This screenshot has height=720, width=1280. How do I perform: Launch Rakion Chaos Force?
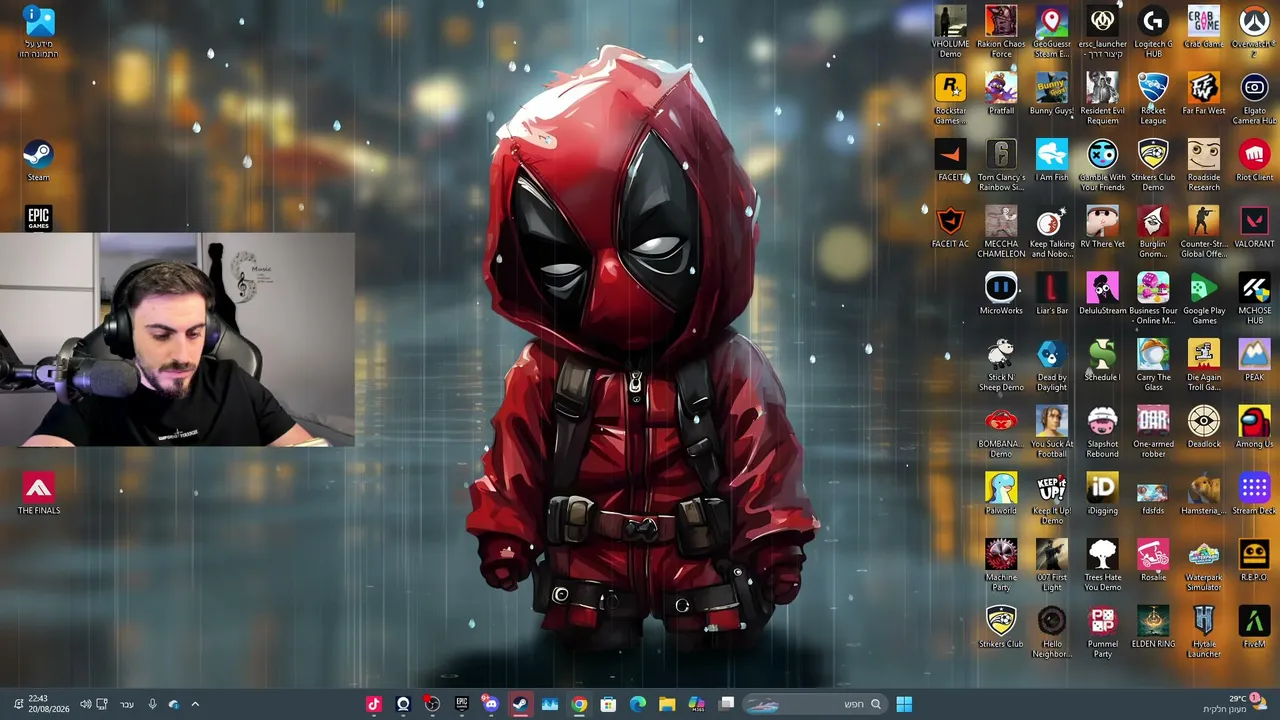coord(1001,31)
